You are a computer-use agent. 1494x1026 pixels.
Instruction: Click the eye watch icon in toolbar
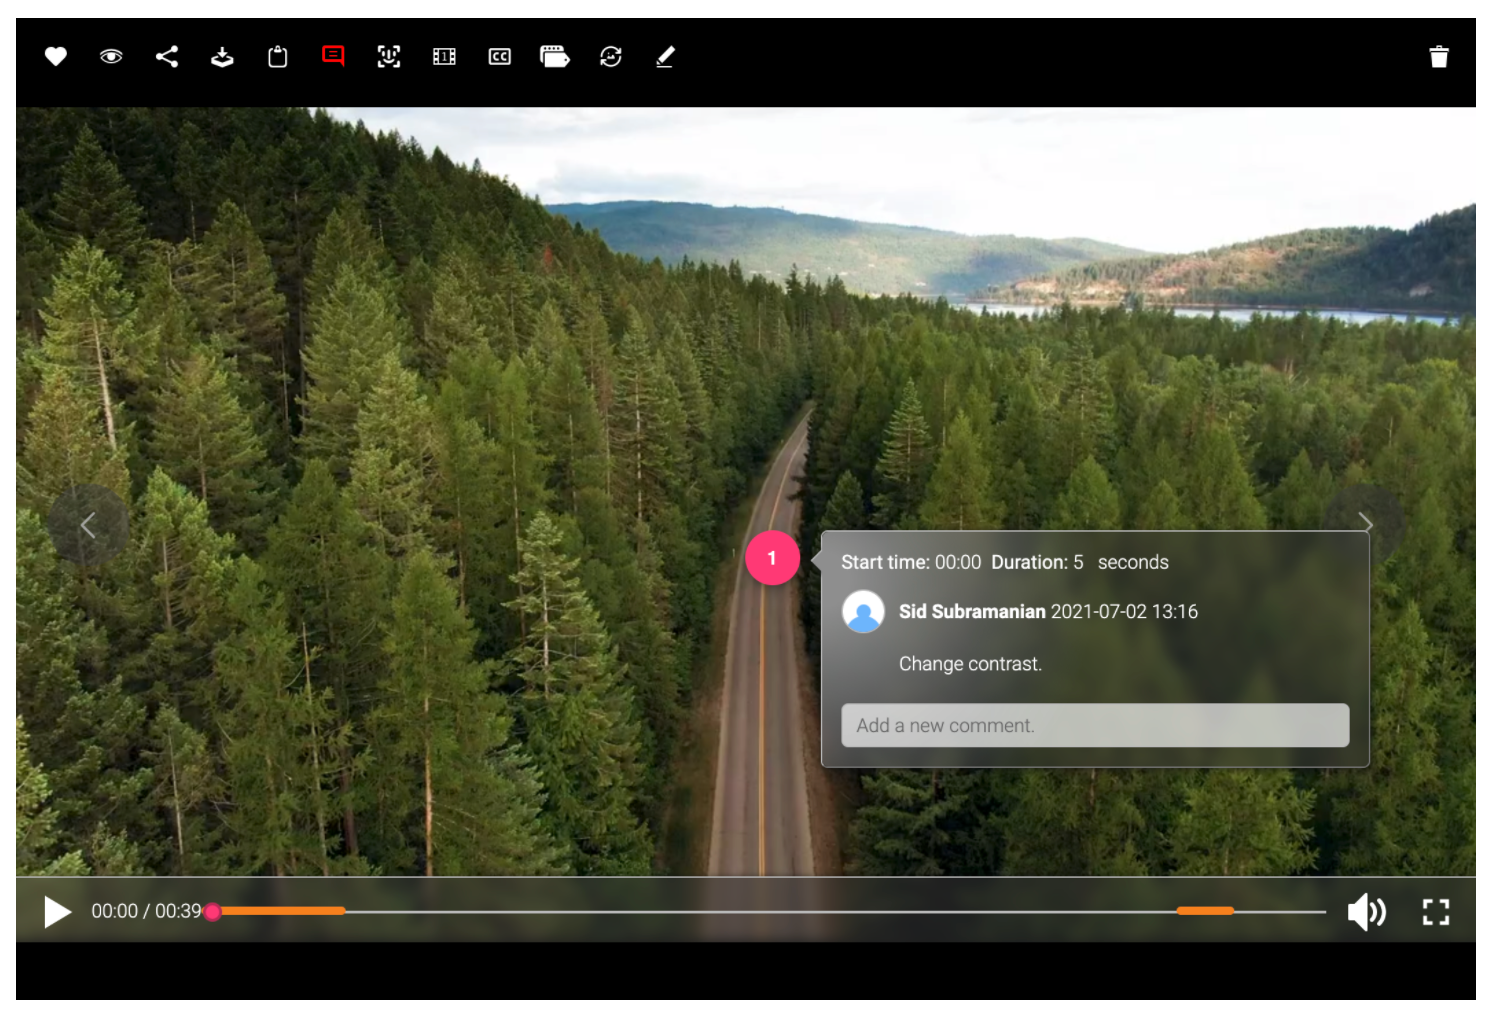tap(111, 57)
